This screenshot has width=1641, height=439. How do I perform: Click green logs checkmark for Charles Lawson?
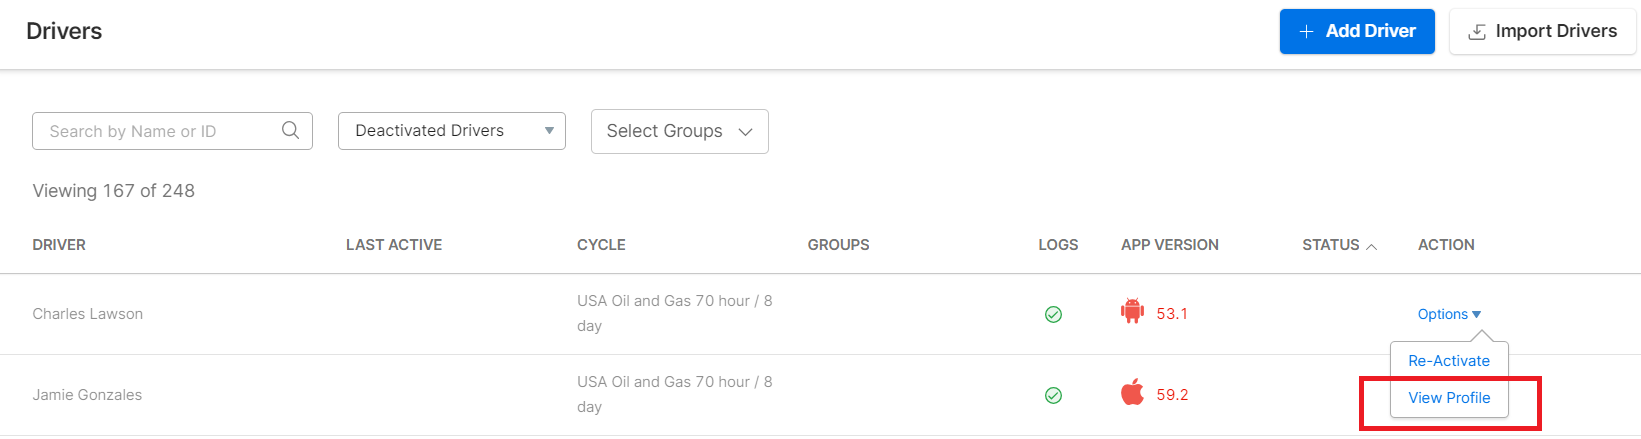click(x=1053, y=314)
